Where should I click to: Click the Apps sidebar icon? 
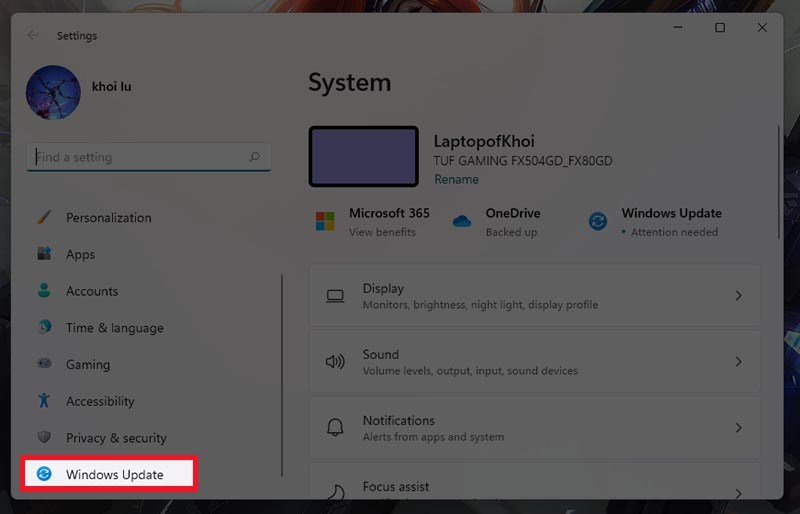(x=44, y=253)
